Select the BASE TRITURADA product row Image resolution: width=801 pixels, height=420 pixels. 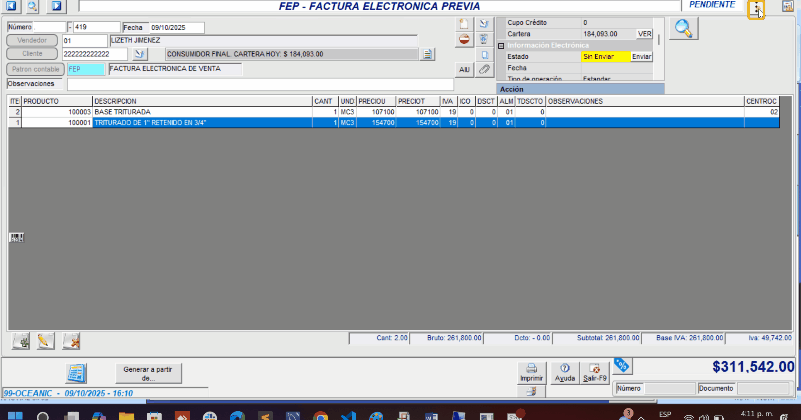[200, 112]
